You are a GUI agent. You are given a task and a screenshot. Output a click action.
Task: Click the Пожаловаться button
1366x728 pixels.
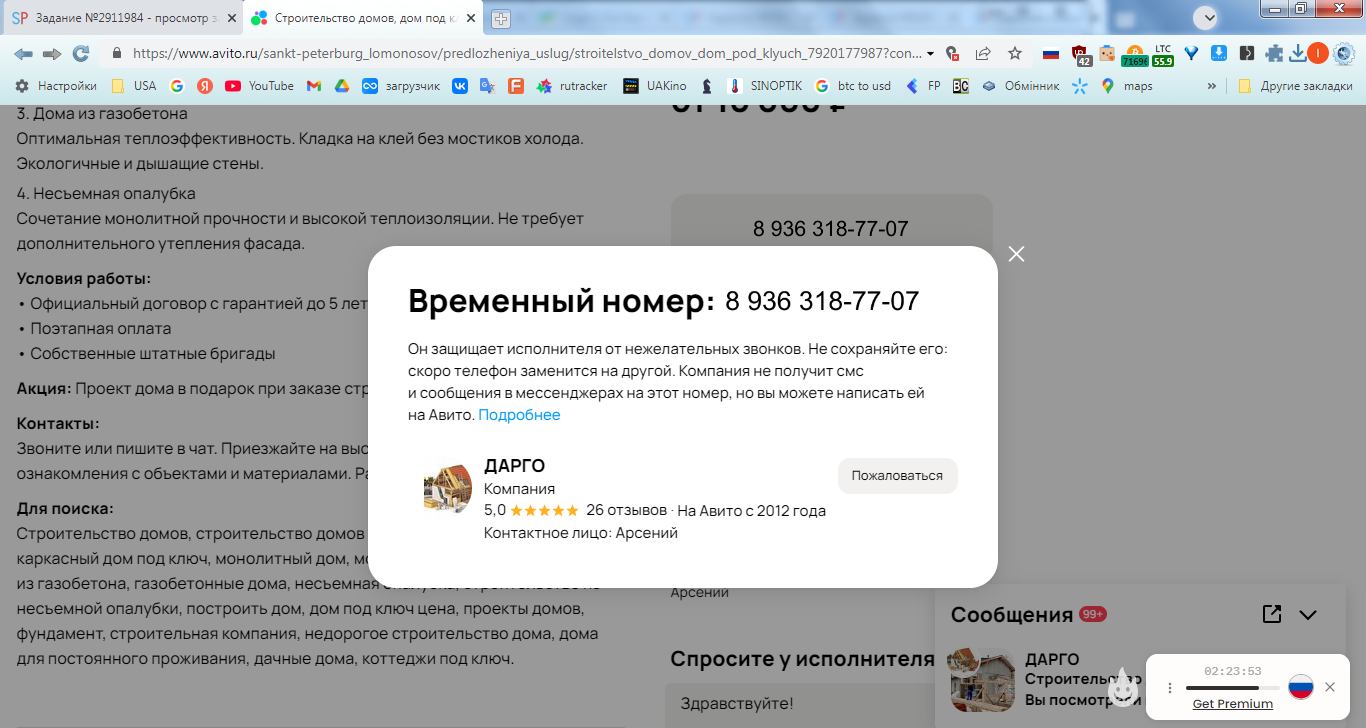pos(897,476)
